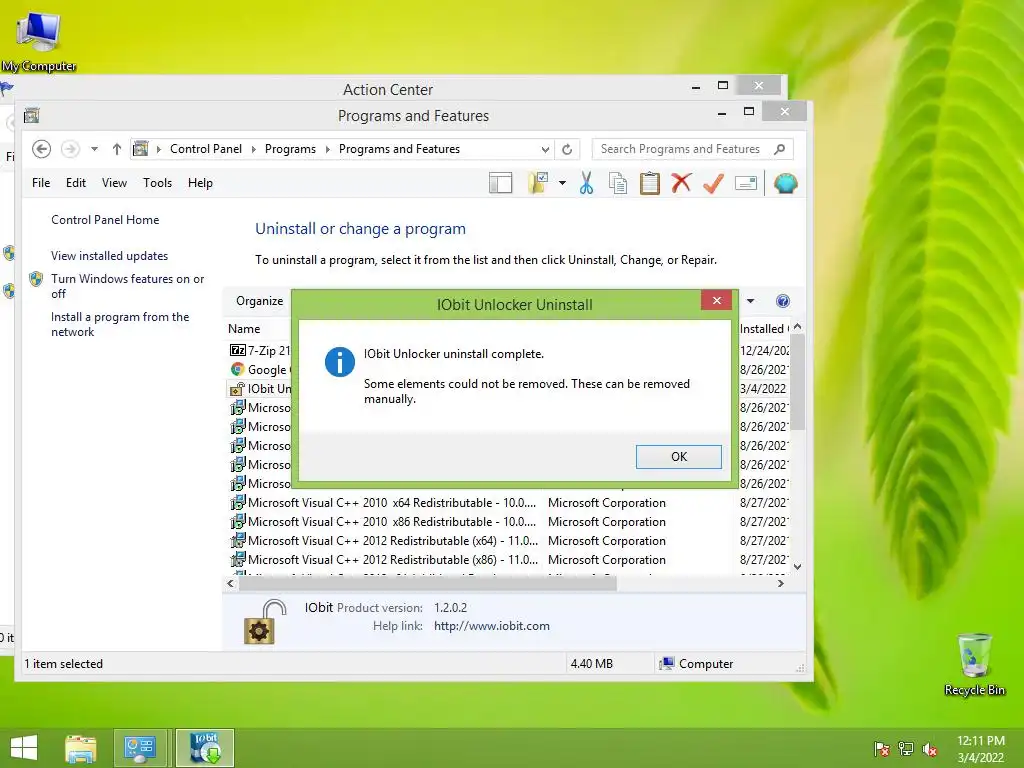Refresh the Programs and Features list
1024x768 pixels.
pos(567,149)
